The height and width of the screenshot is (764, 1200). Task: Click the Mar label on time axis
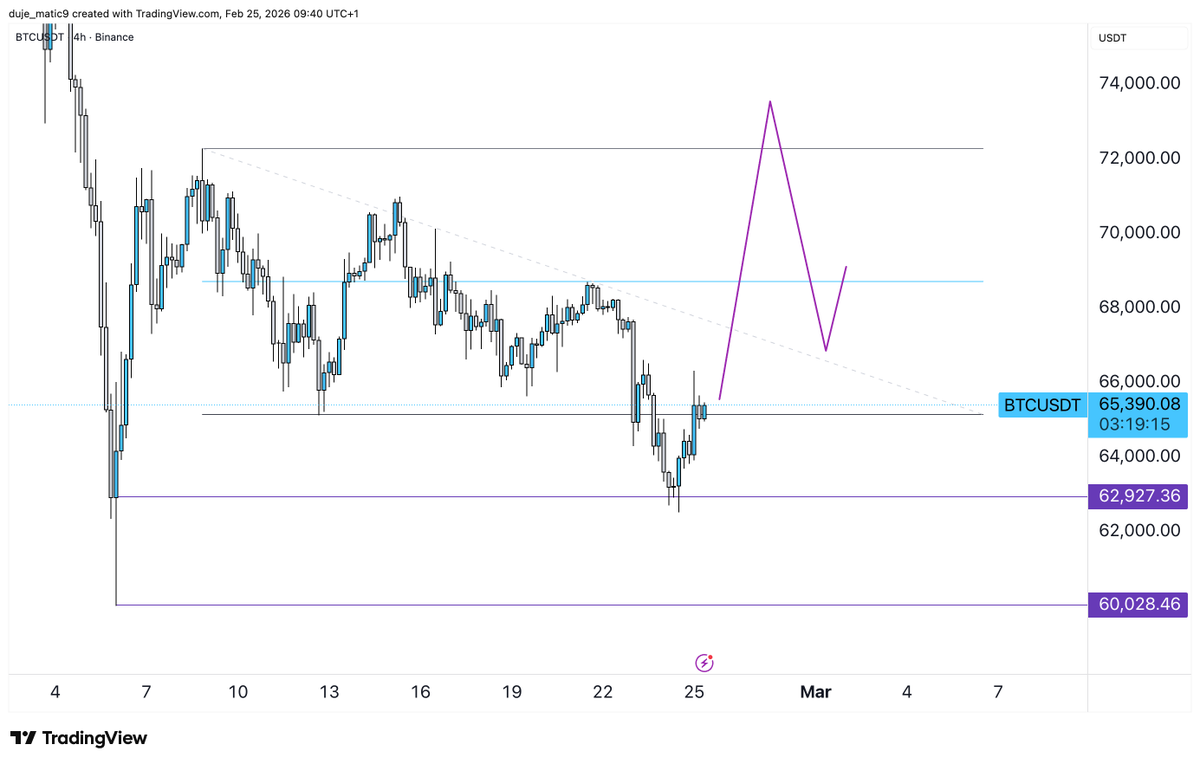[x=815, y=691]
